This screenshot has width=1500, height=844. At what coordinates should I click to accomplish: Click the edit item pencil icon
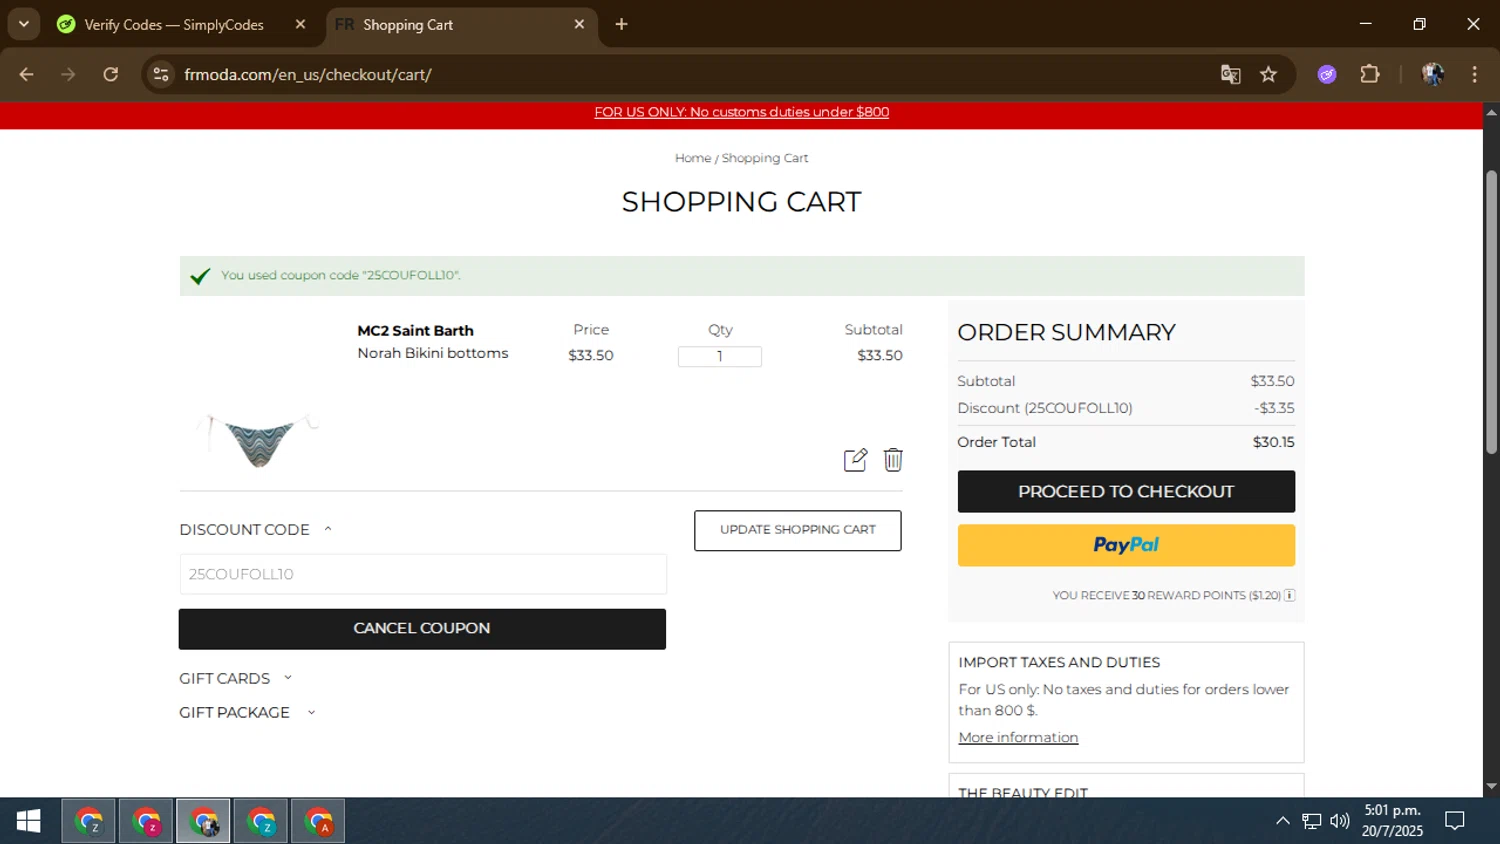855,459
